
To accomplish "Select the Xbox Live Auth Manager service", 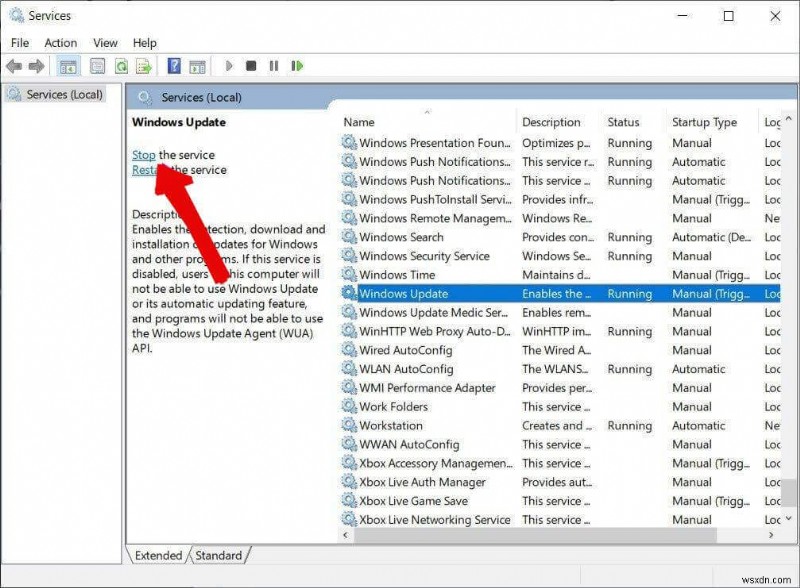I will tap(420, 482).
